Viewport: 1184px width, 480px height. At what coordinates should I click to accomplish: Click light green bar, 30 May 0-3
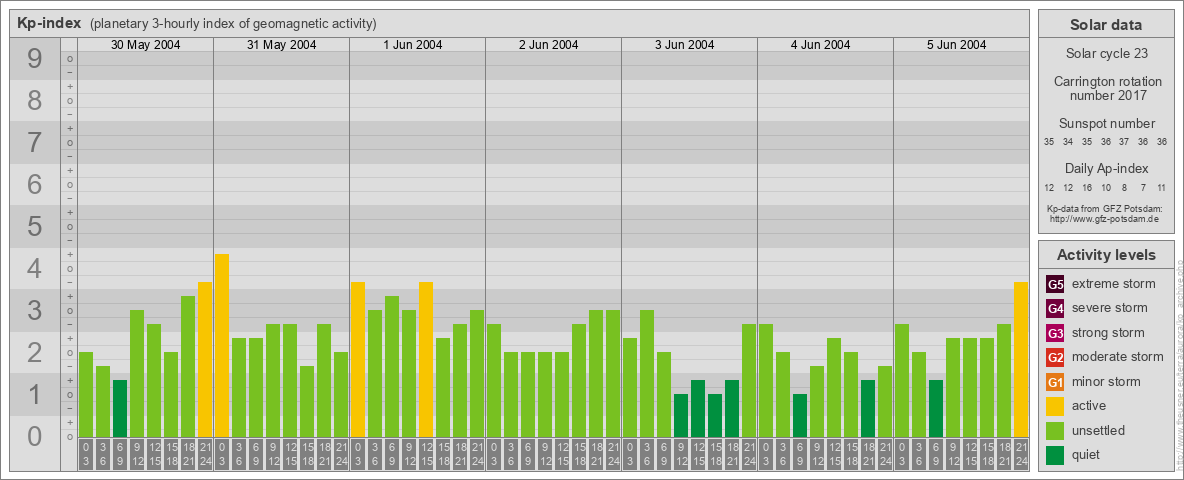click(x=86, y=395)
